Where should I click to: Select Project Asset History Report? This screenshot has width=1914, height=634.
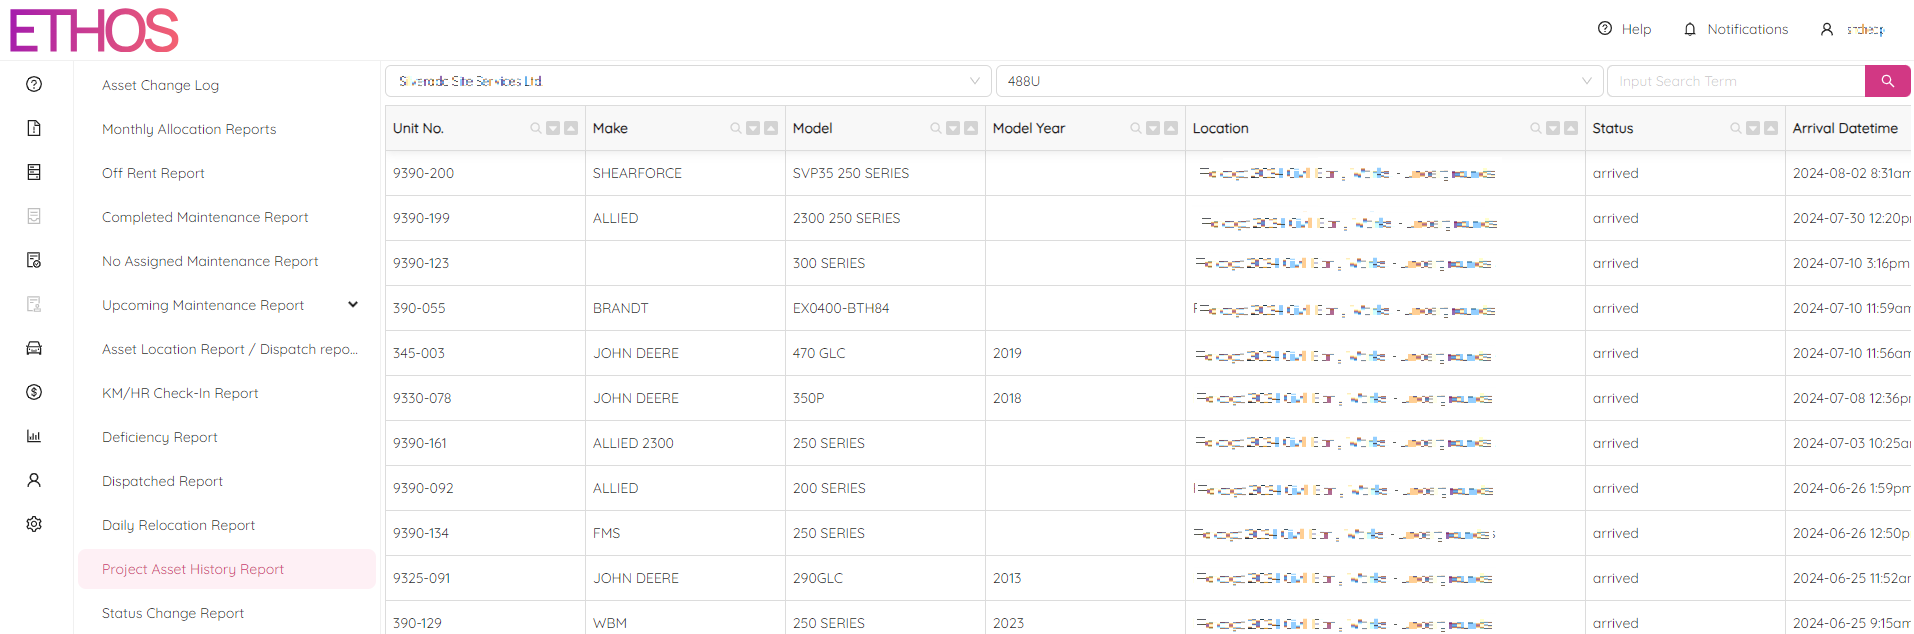[x=227, y=569]
